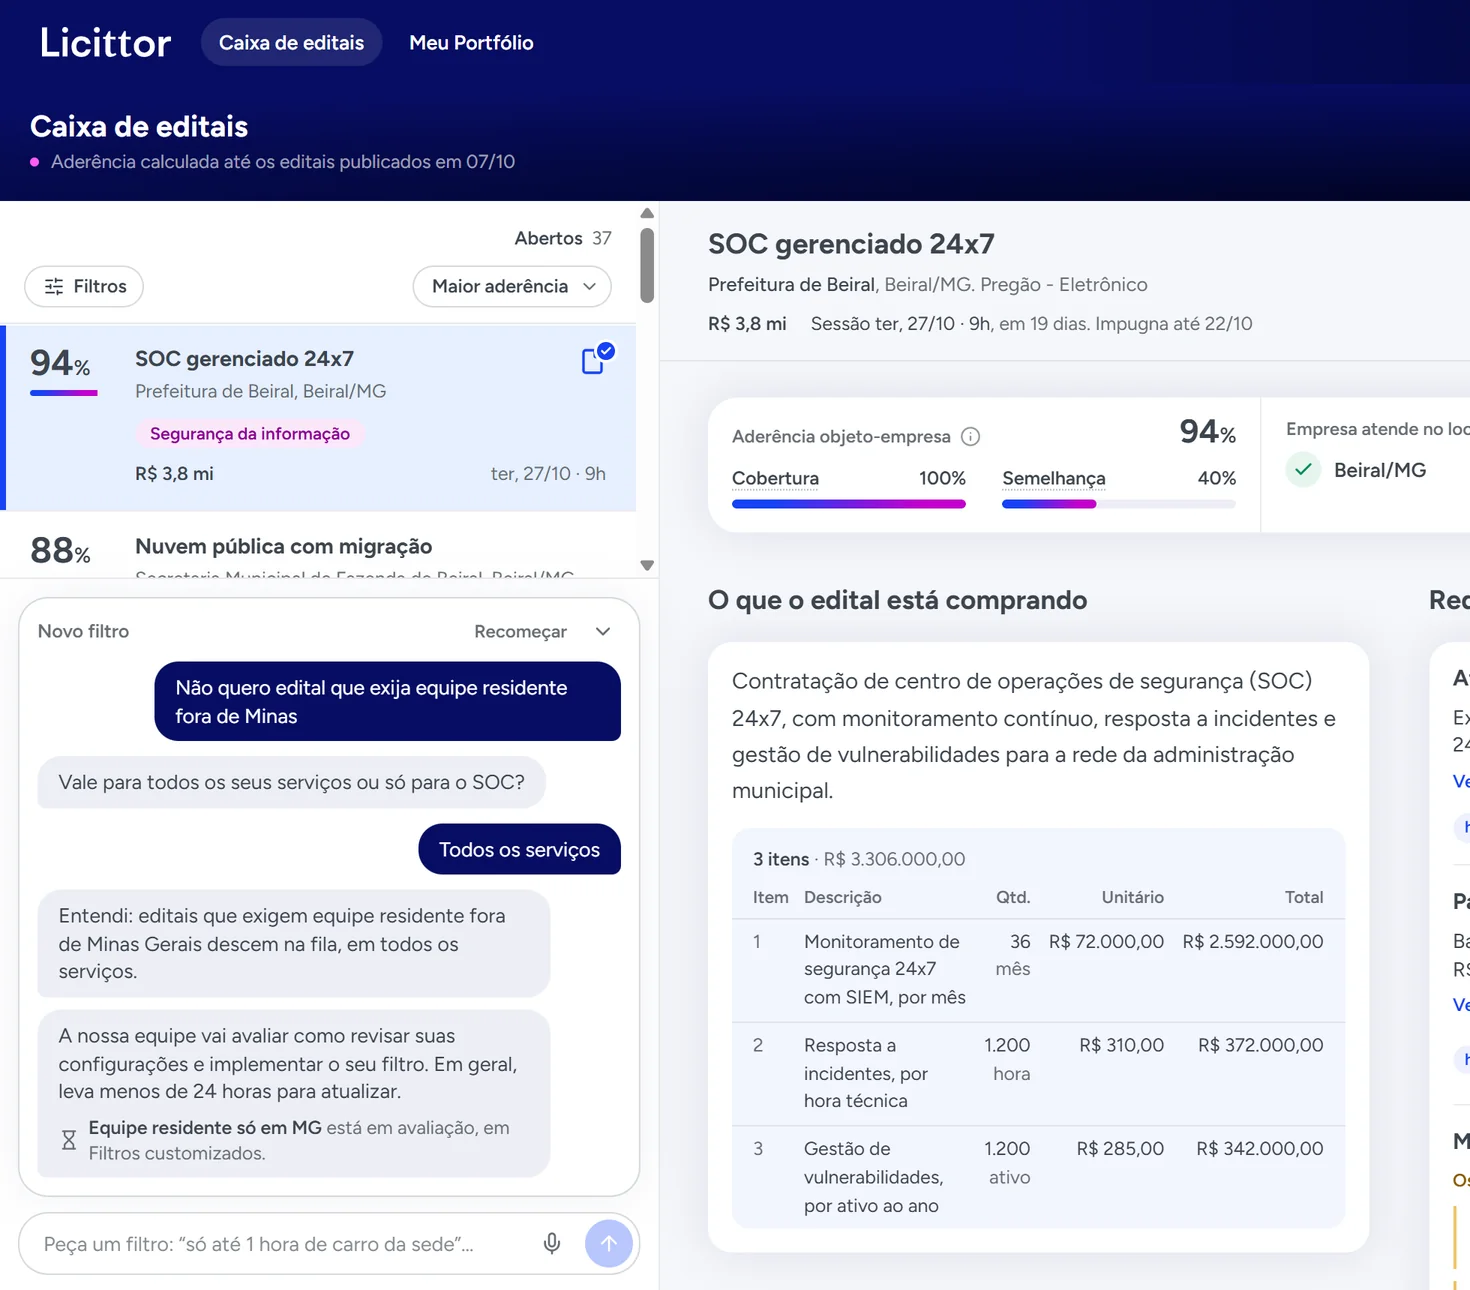This screenshot has height=1290, width=1470.
Task: Click item 1 Monitoramento de segurança row
Action: point(1038,969)
